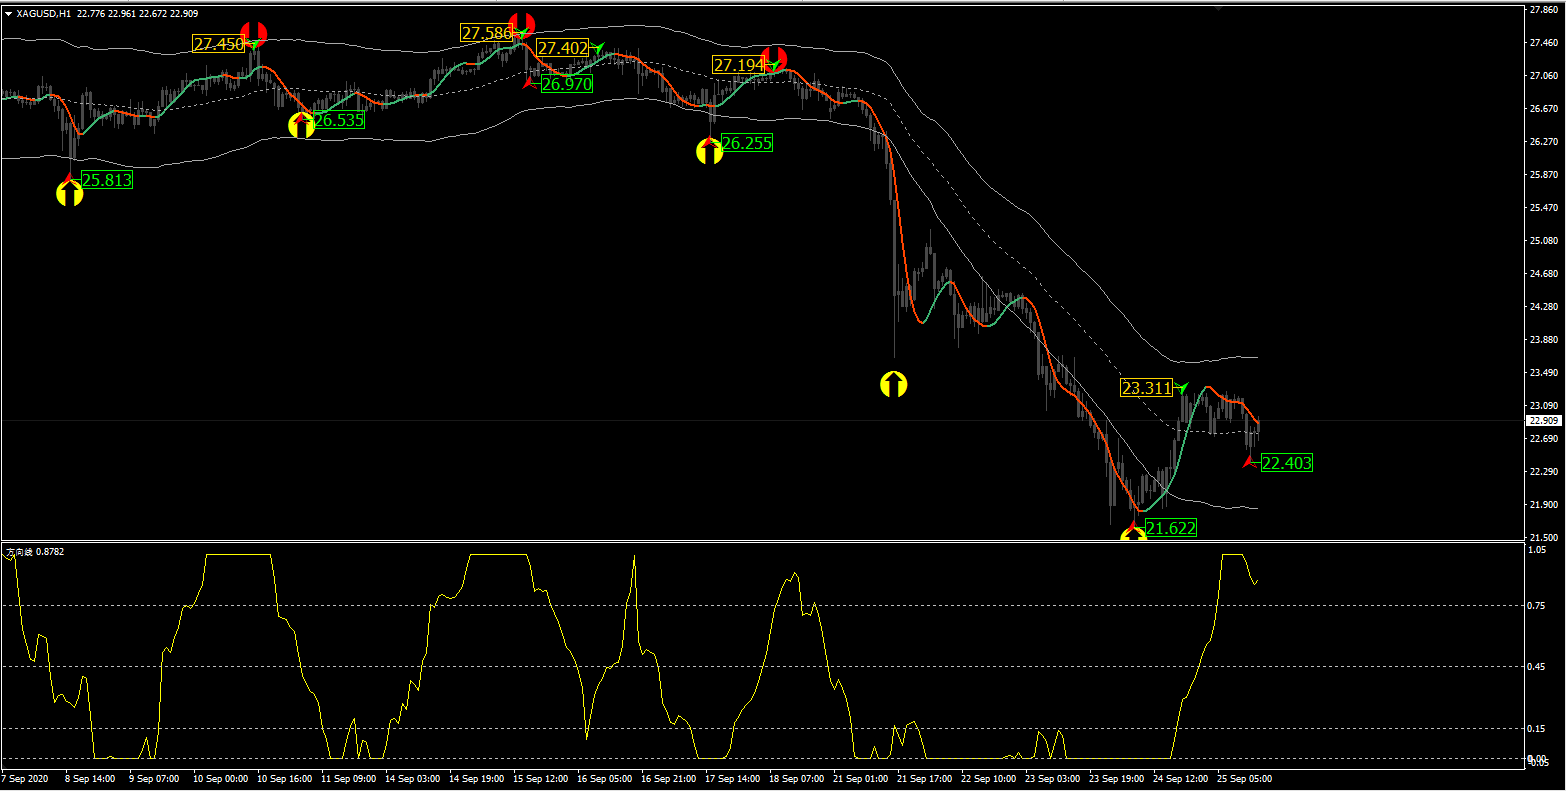Viewport: 1566px width, 791px height.
Task: Click the yellow up-arrow signal beside 25.813
Action: 69,194
